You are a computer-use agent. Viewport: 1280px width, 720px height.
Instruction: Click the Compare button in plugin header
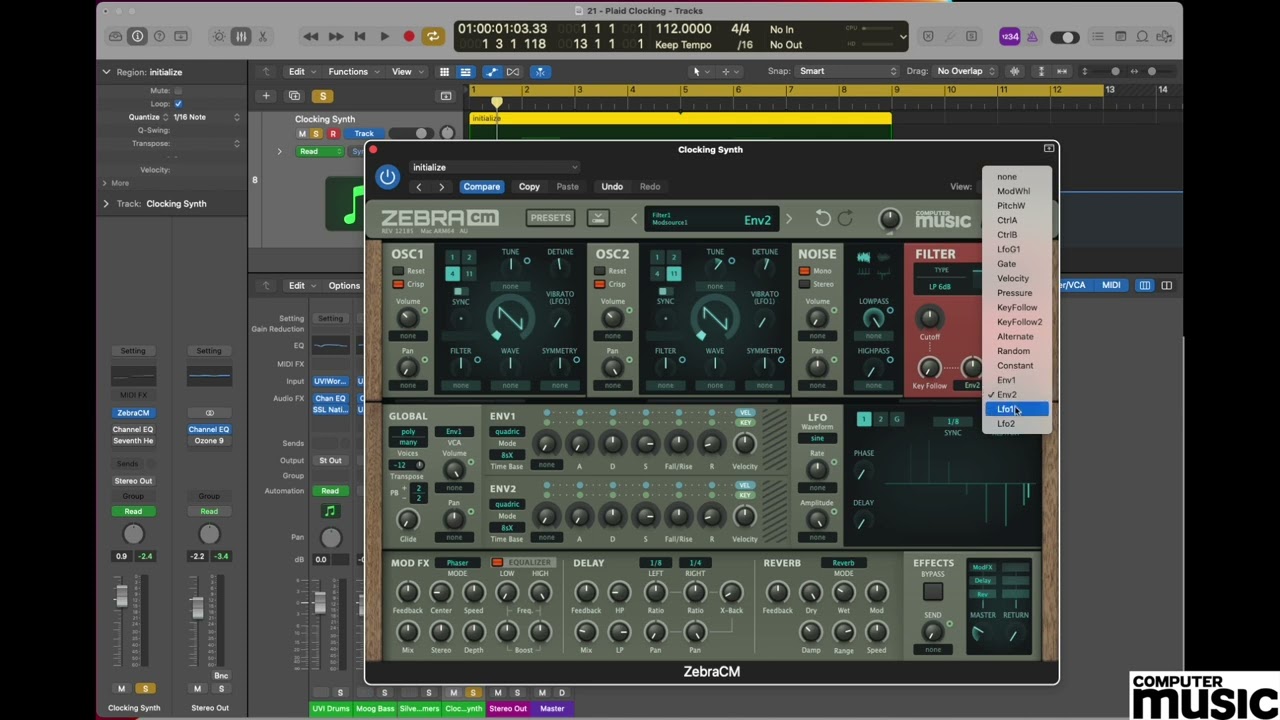point(481,187)
